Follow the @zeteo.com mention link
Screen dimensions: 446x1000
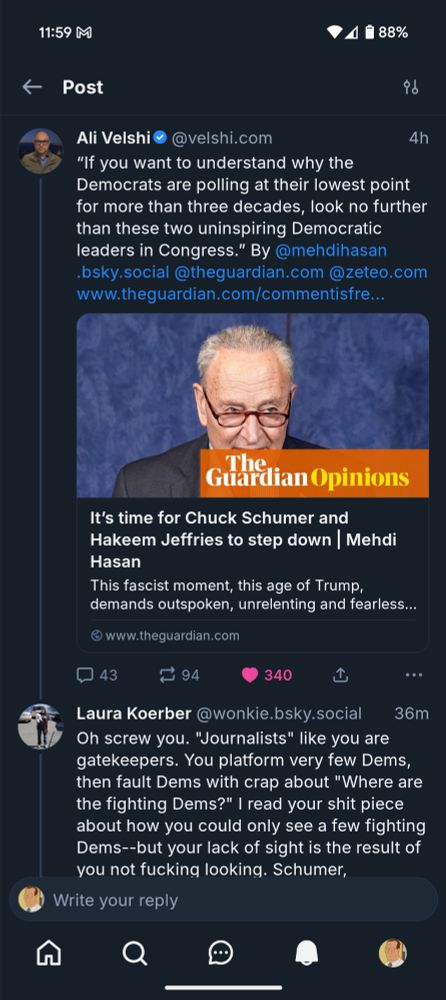tap(378, 272)
